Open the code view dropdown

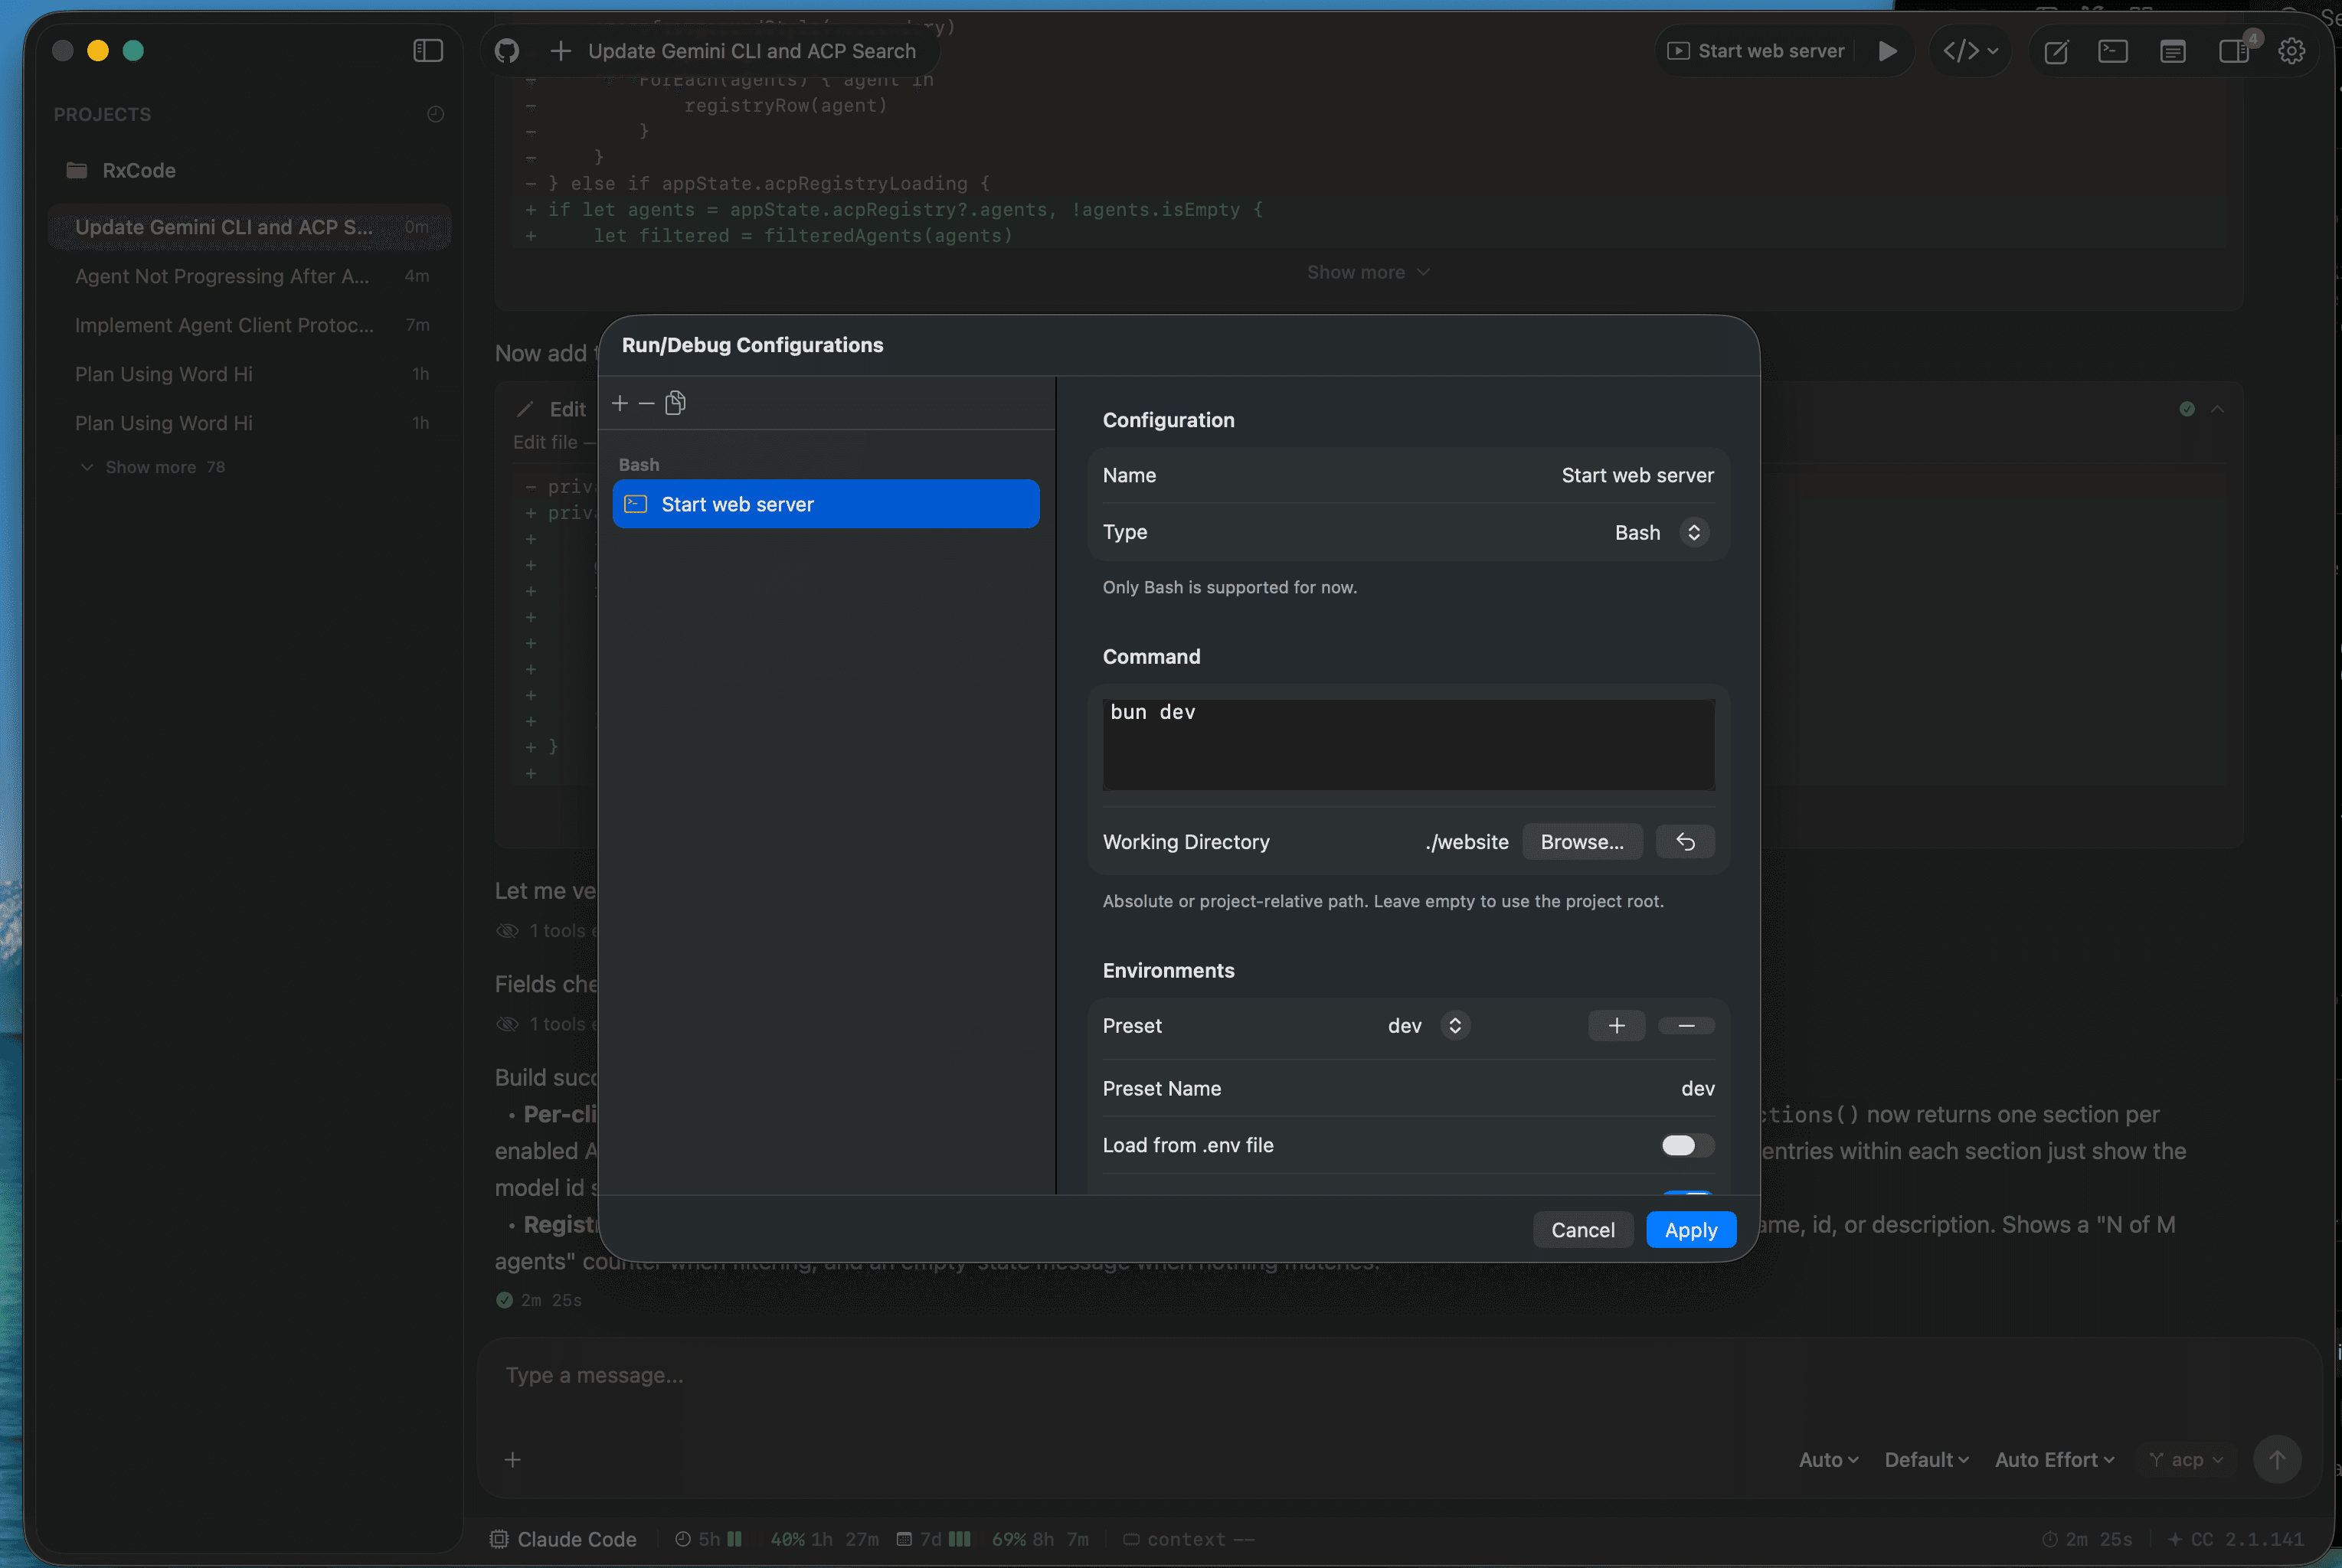[1970, 50]
